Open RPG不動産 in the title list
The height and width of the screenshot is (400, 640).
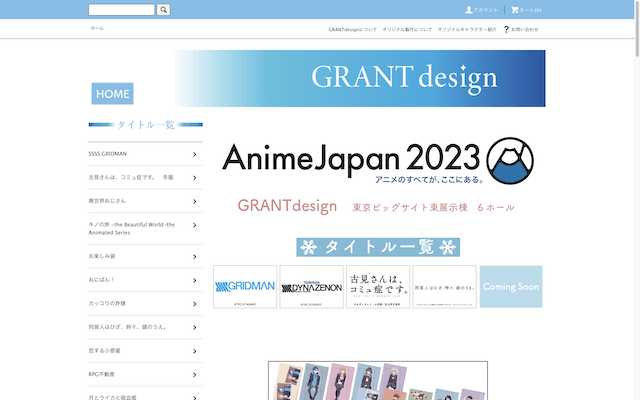[146, 374]
